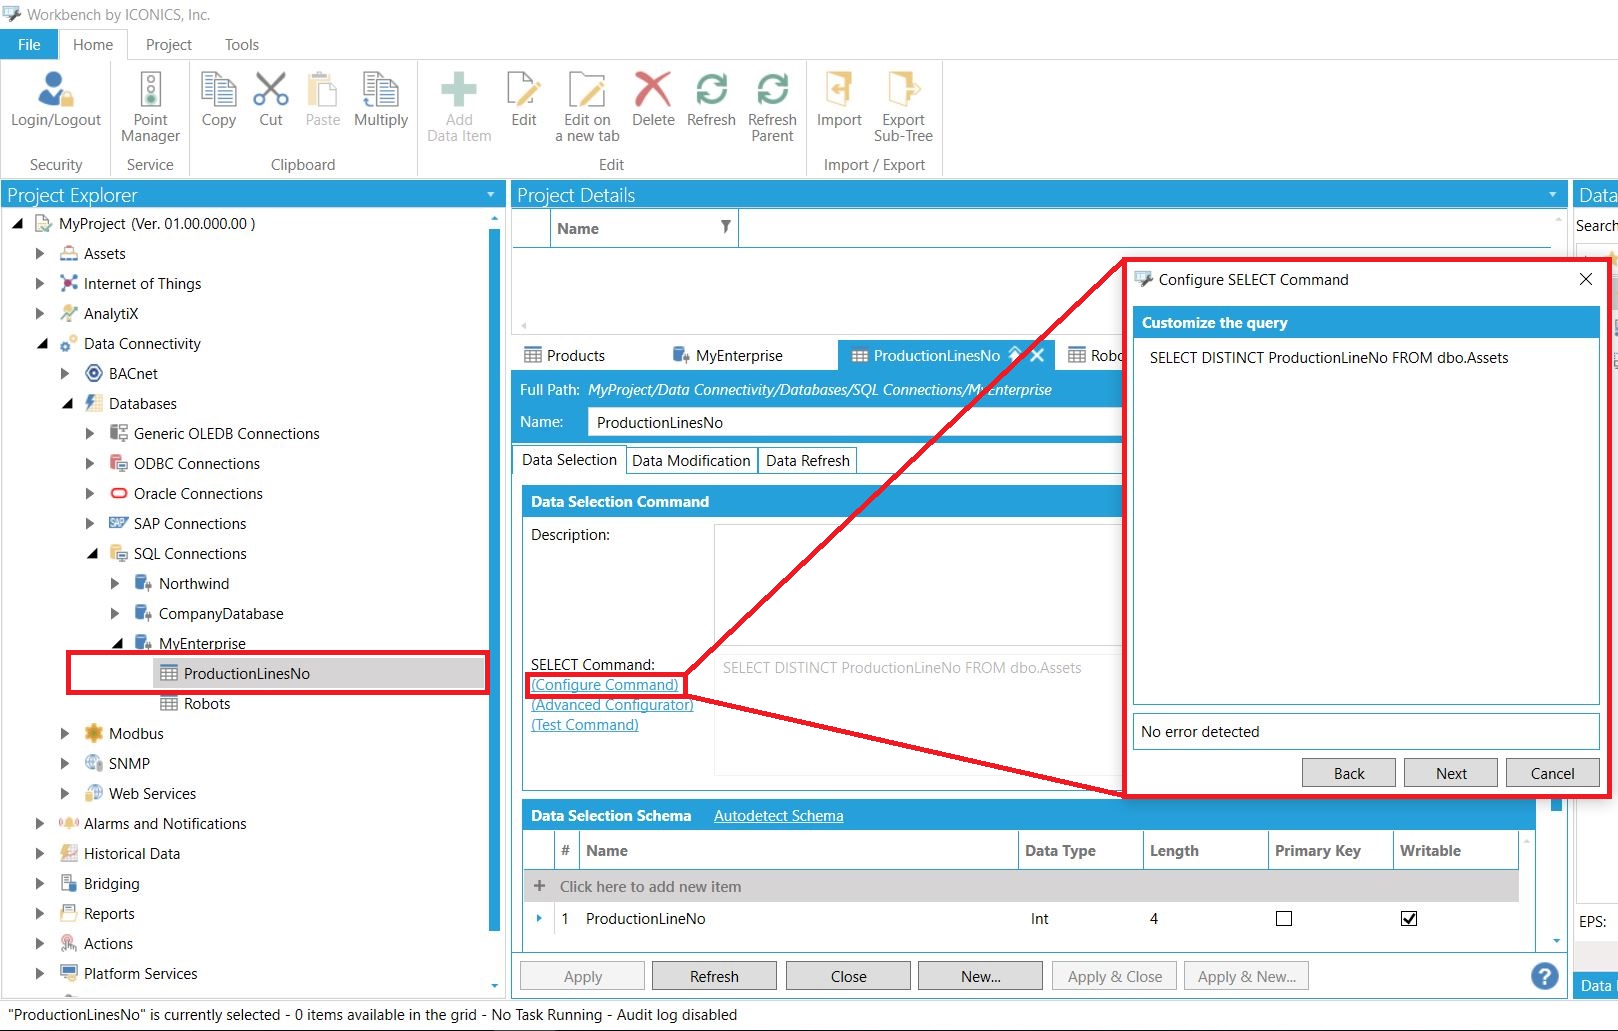Image resolution: width=1618 pixels, height=1031 pixels.
Task: Switch to the Tools ribbon tab
Action: pyautogui.click(x=241, y=44)
